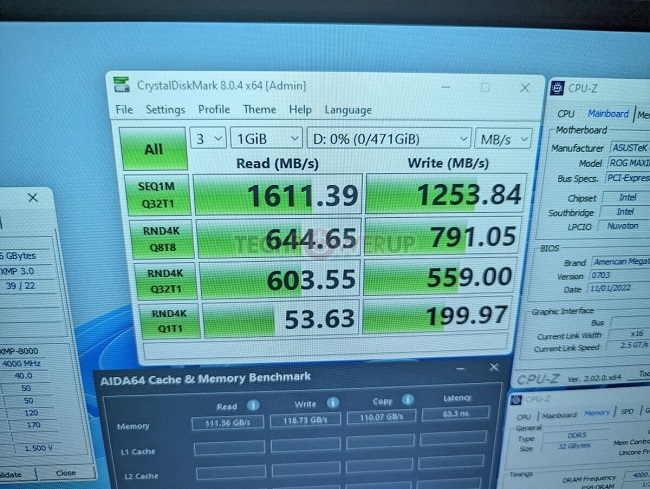Click the L2 Cache read field in AIDA64
This screenshot has height=489, width=650.
[231, 472]
